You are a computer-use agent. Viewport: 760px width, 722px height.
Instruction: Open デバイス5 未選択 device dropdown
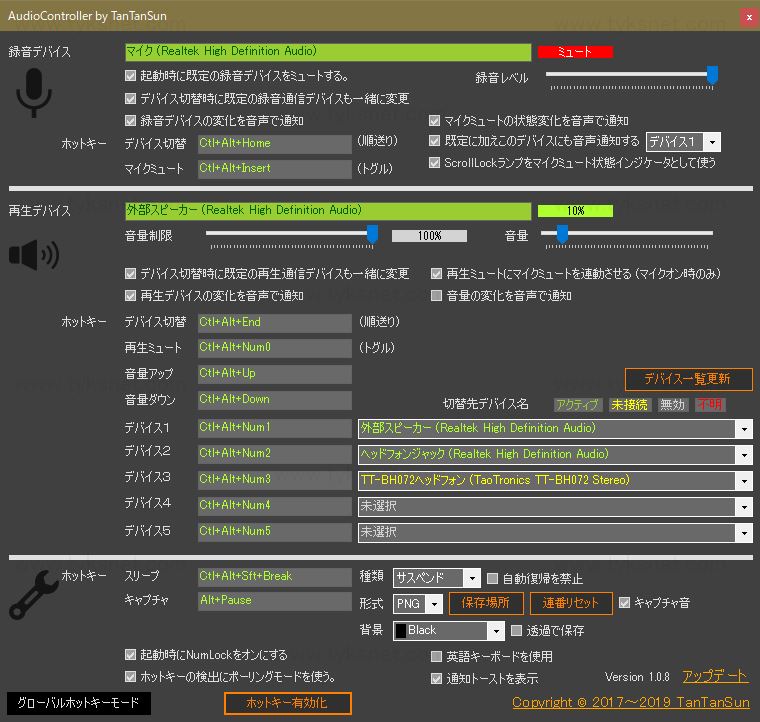pos(555,533)
